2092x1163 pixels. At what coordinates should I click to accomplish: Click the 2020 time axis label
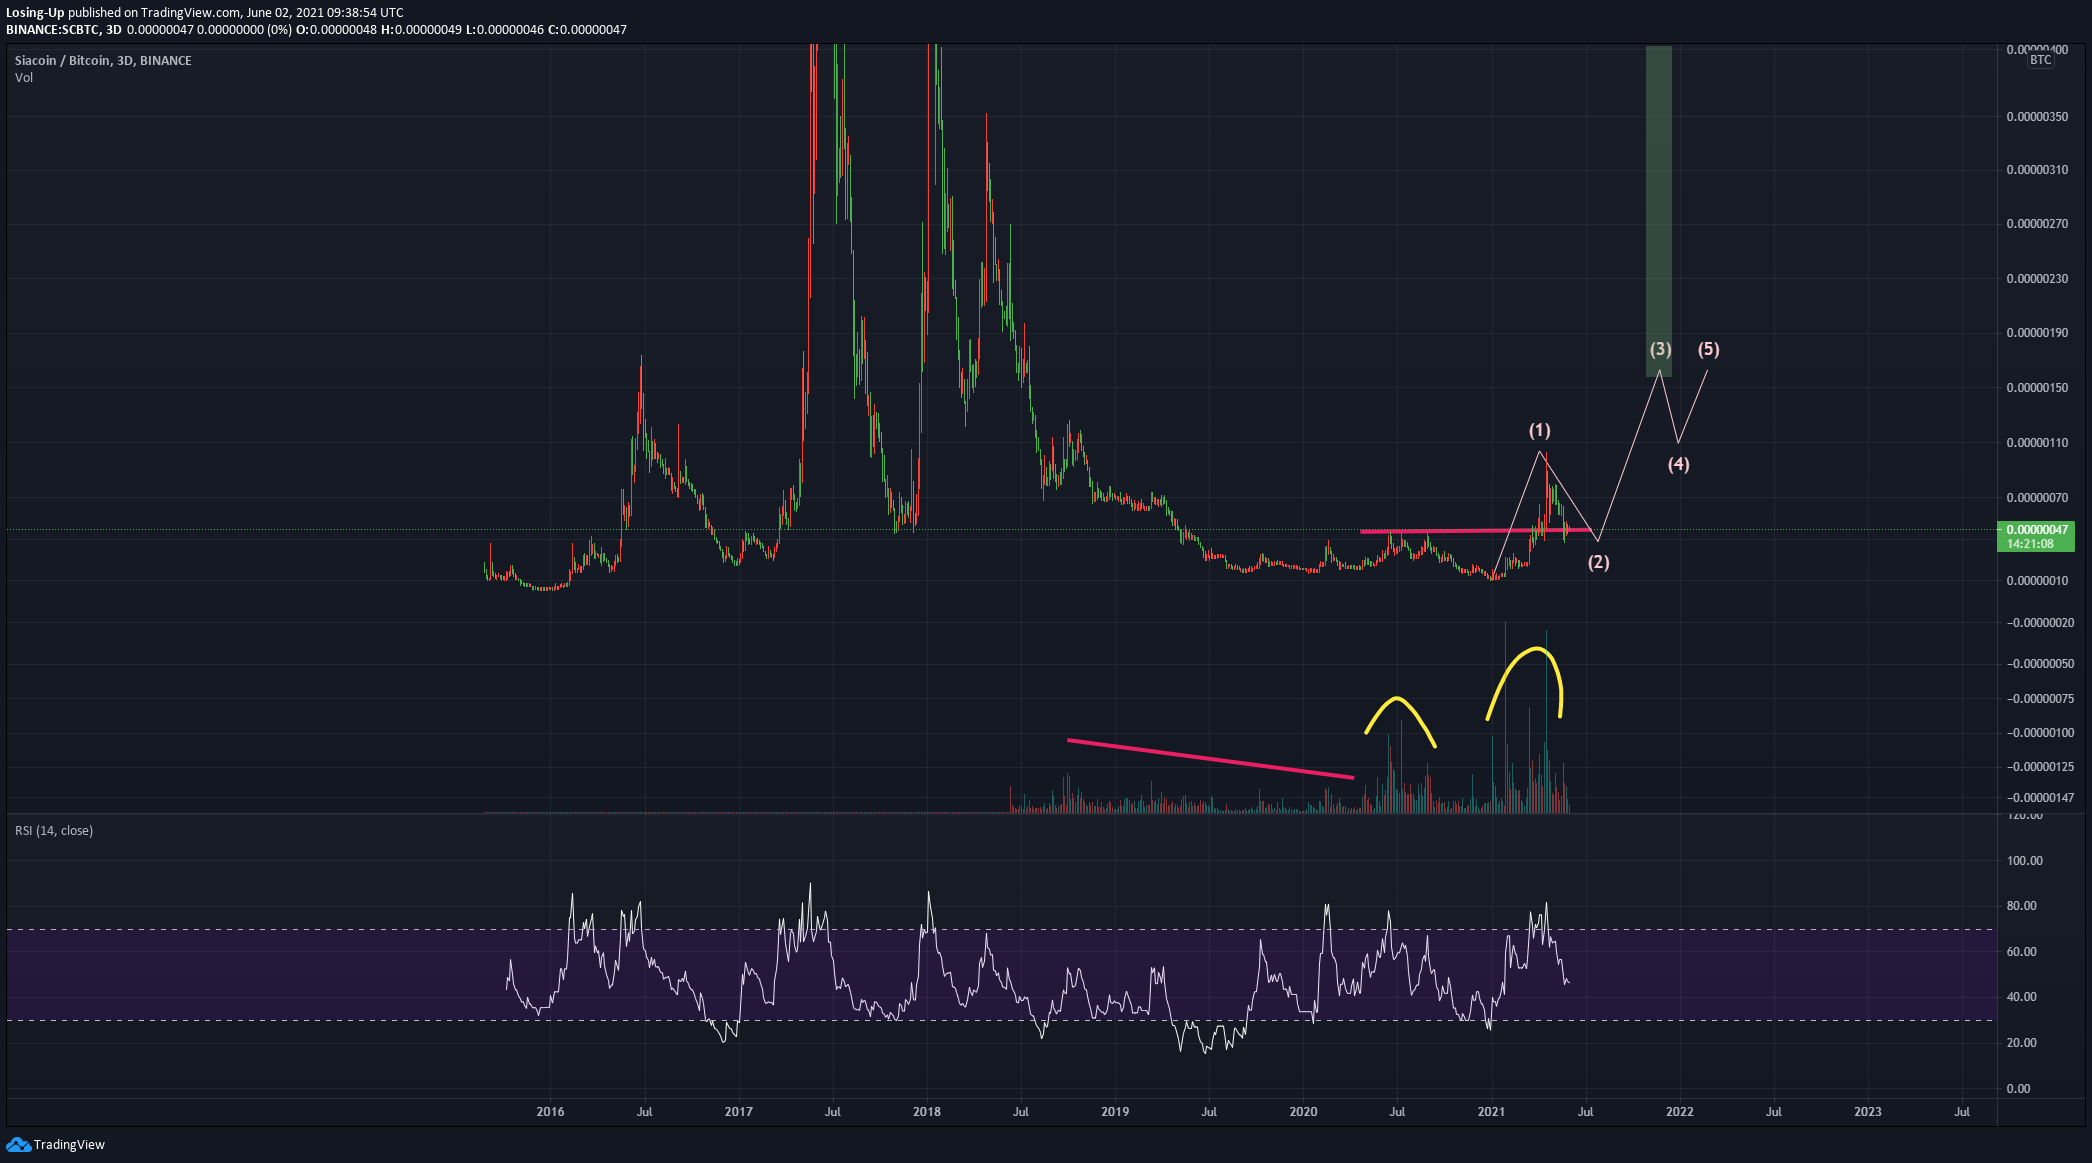coord(1303,1111)
